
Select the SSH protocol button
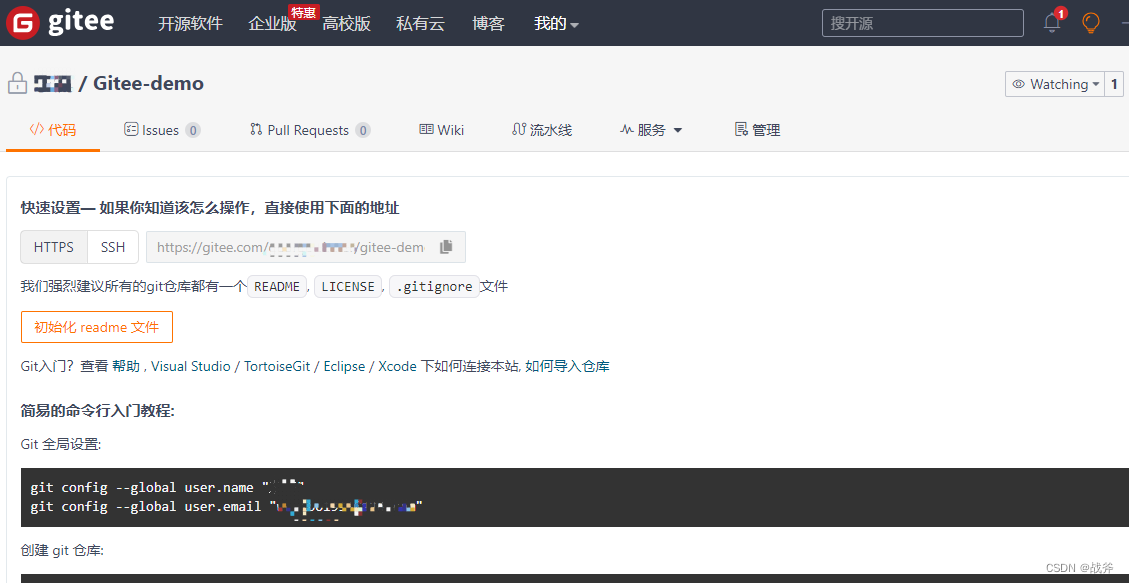pos(113,247)
